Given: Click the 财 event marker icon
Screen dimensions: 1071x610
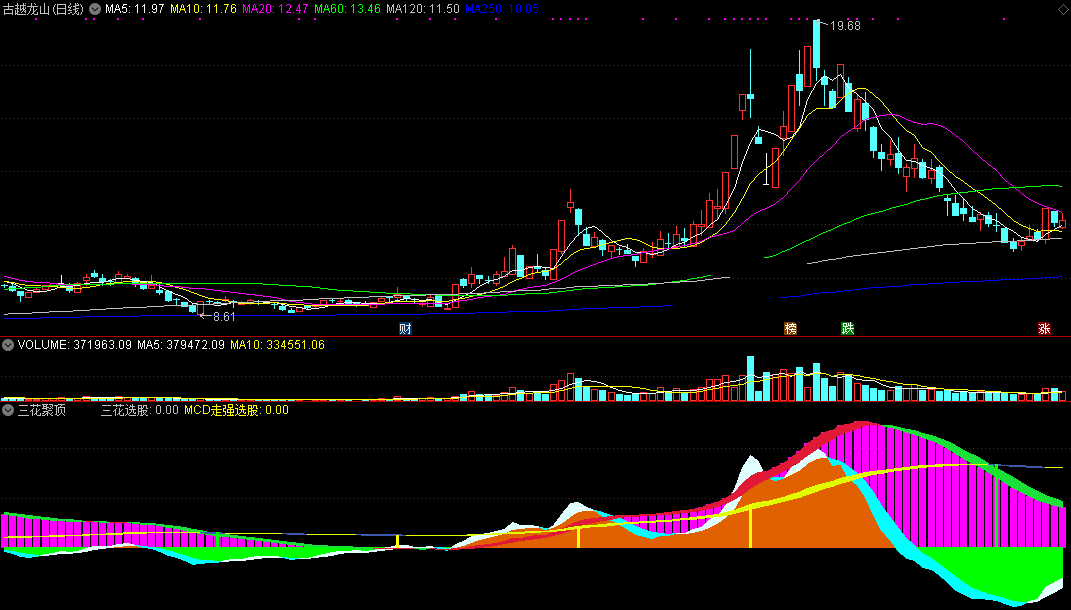Looking at the screenshot, I should pyautogui.click(x=406, y=329).
